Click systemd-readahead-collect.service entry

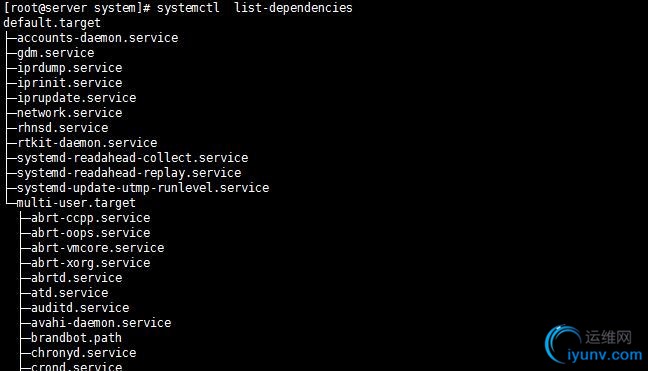click(x=133, y=158)
